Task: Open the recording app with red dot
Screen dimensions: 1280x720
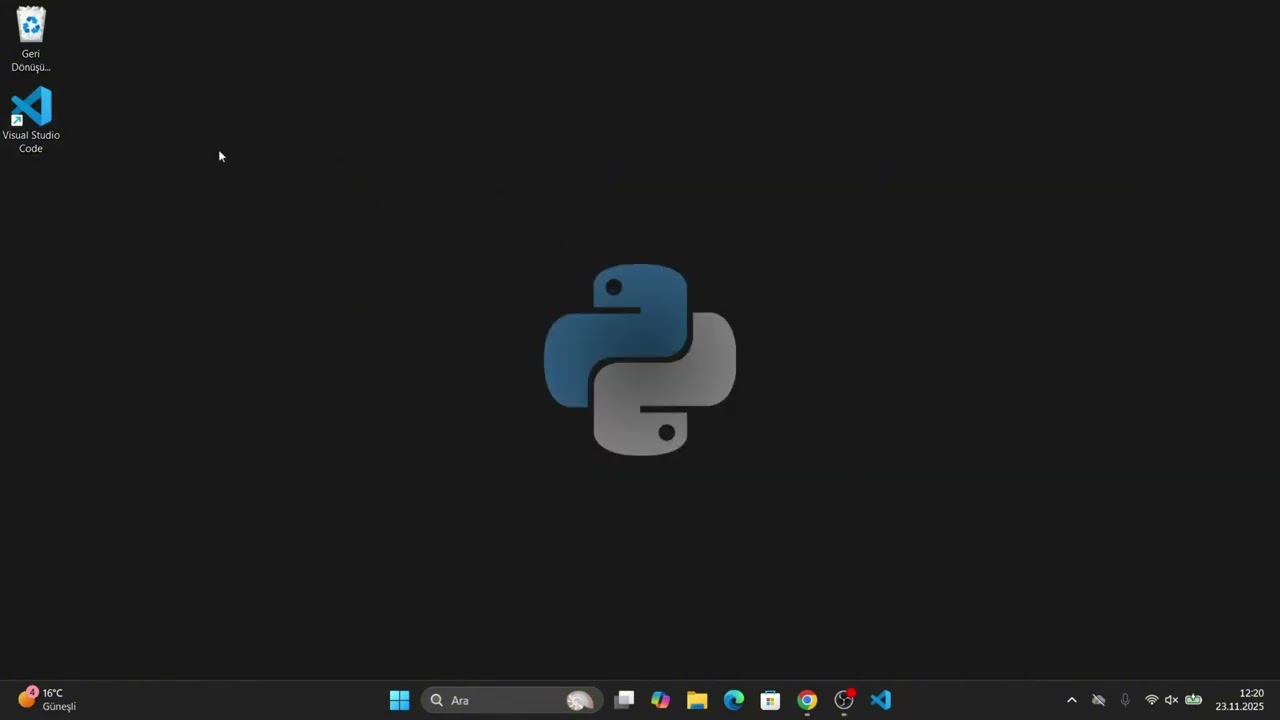Action: pos(844,700)
